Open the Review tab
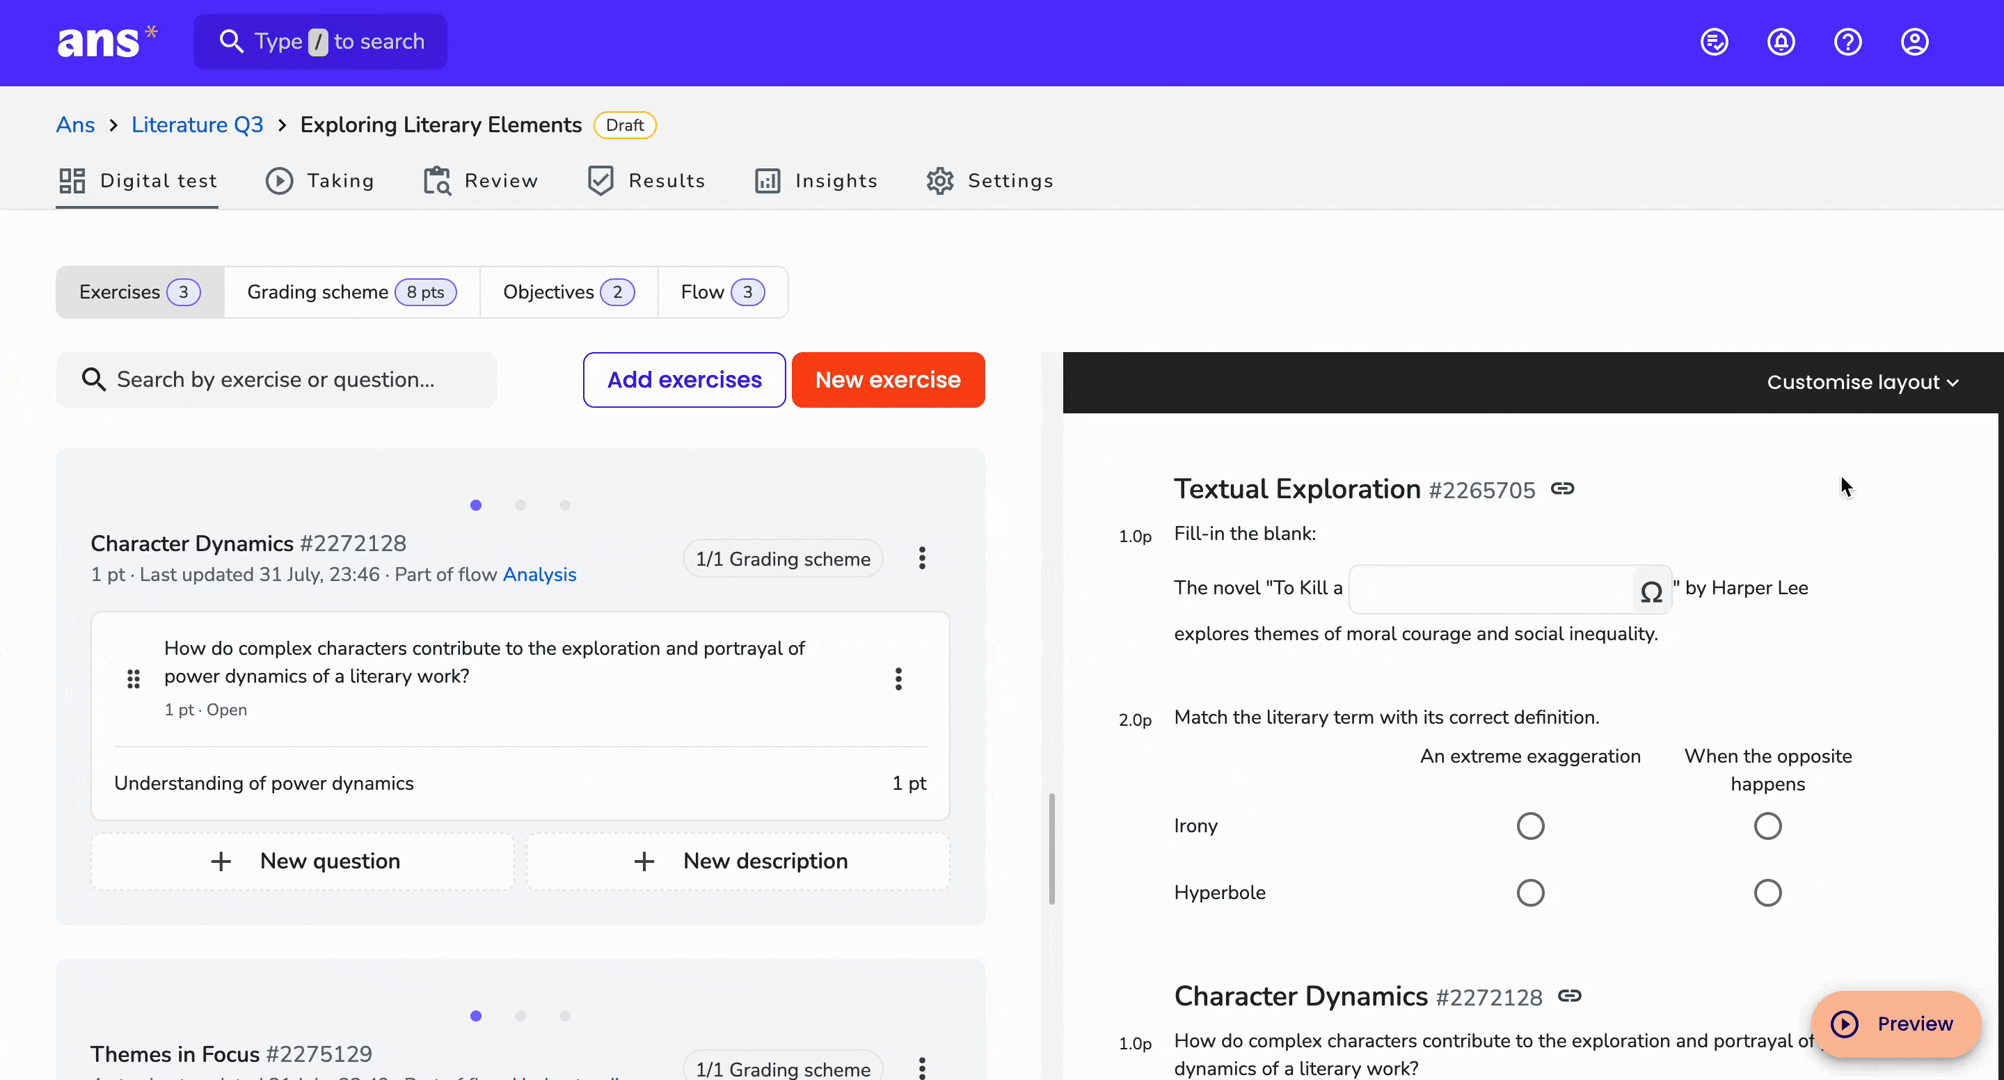Screen dimensions: 2004x1080 [x=481, y=181]
